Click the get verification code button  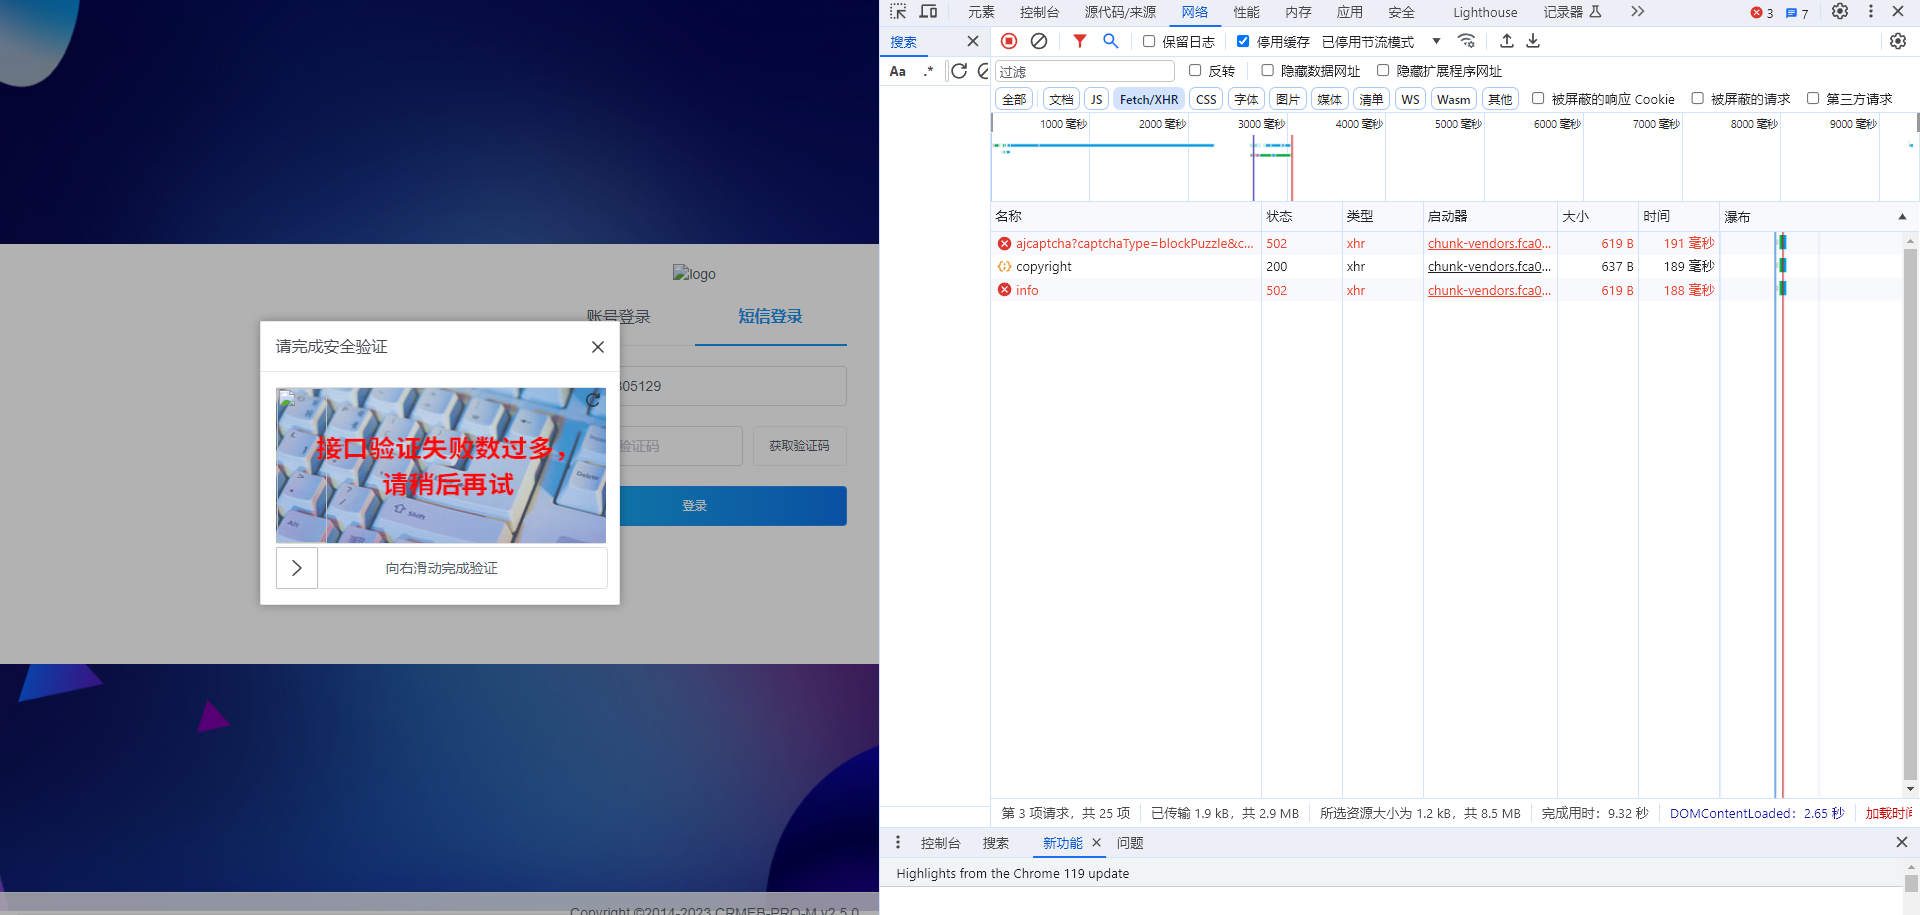click(799, 446)
